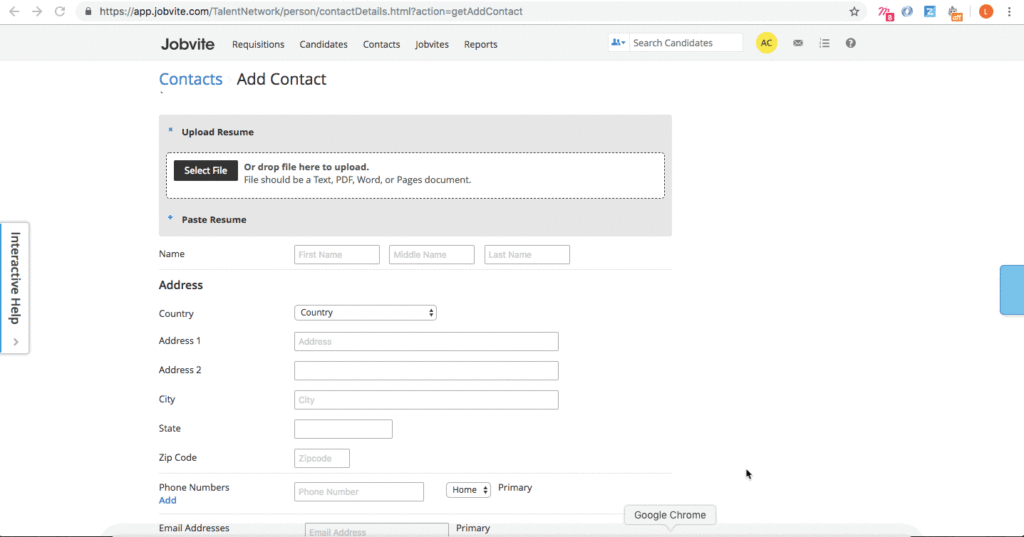
Task: Open Chrome's three-dot menu
Action: point(1011,12)
